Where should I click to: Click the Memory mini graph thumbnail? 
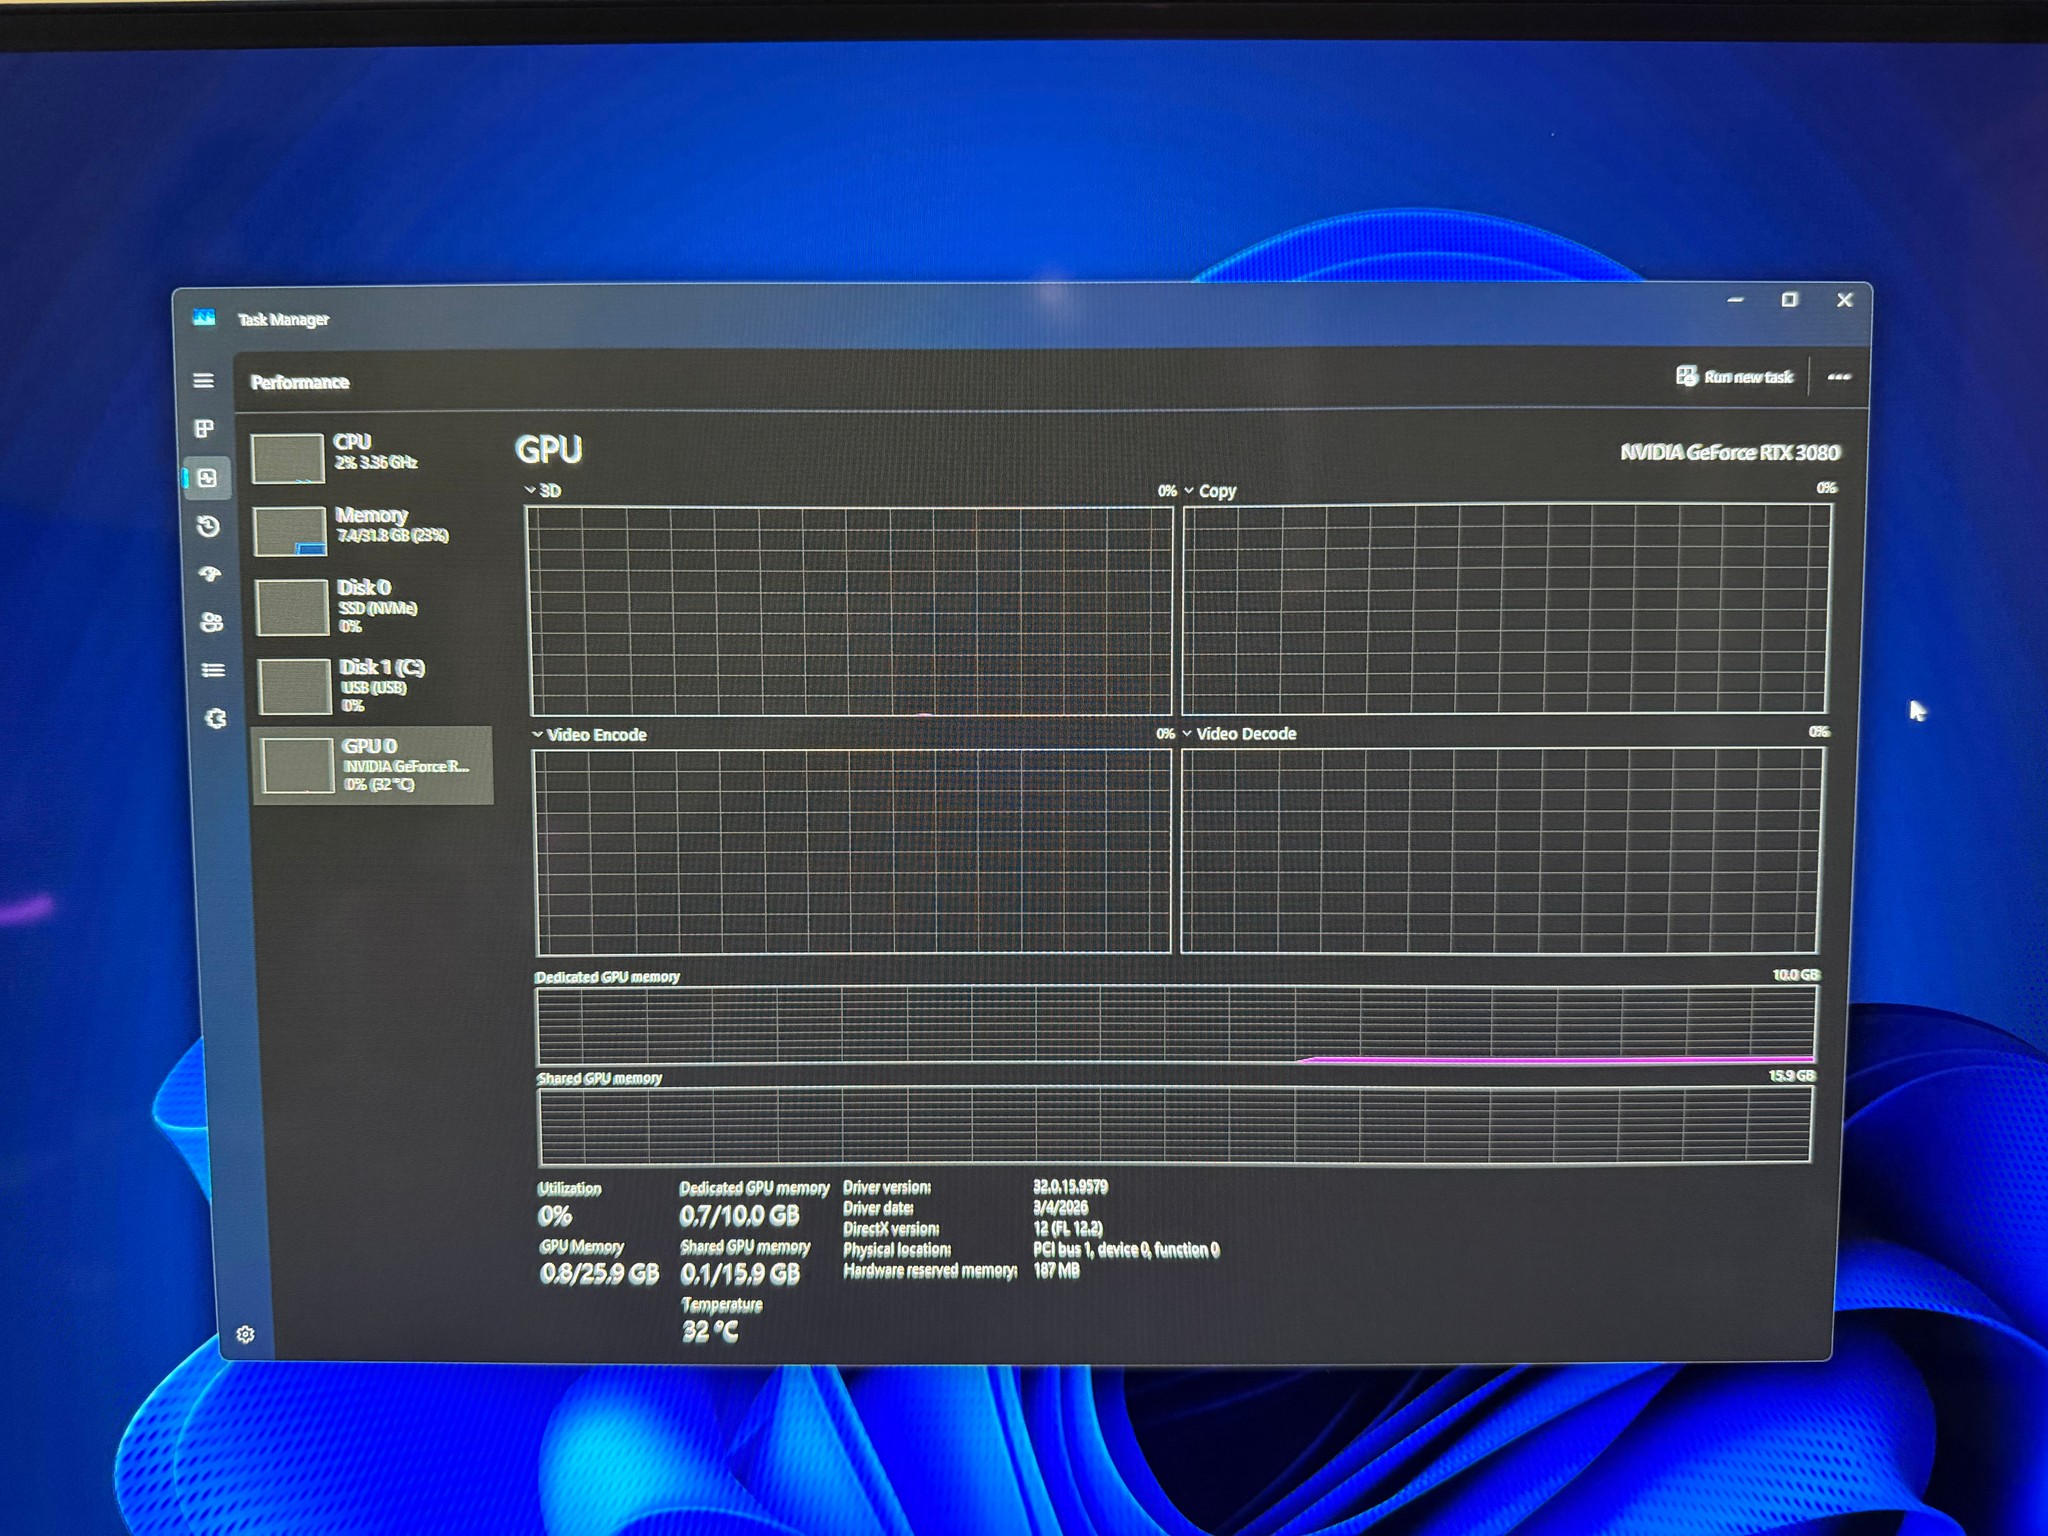290,531
